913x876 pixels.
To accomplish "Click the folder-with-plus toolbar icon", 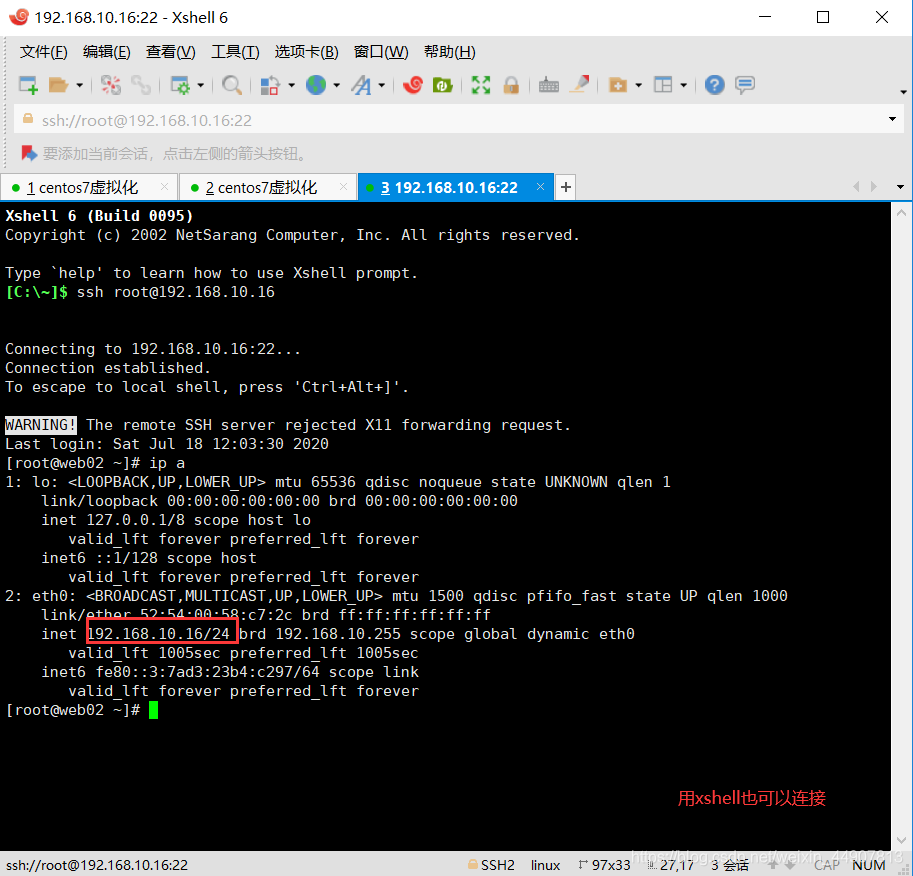I will (618, 85).
